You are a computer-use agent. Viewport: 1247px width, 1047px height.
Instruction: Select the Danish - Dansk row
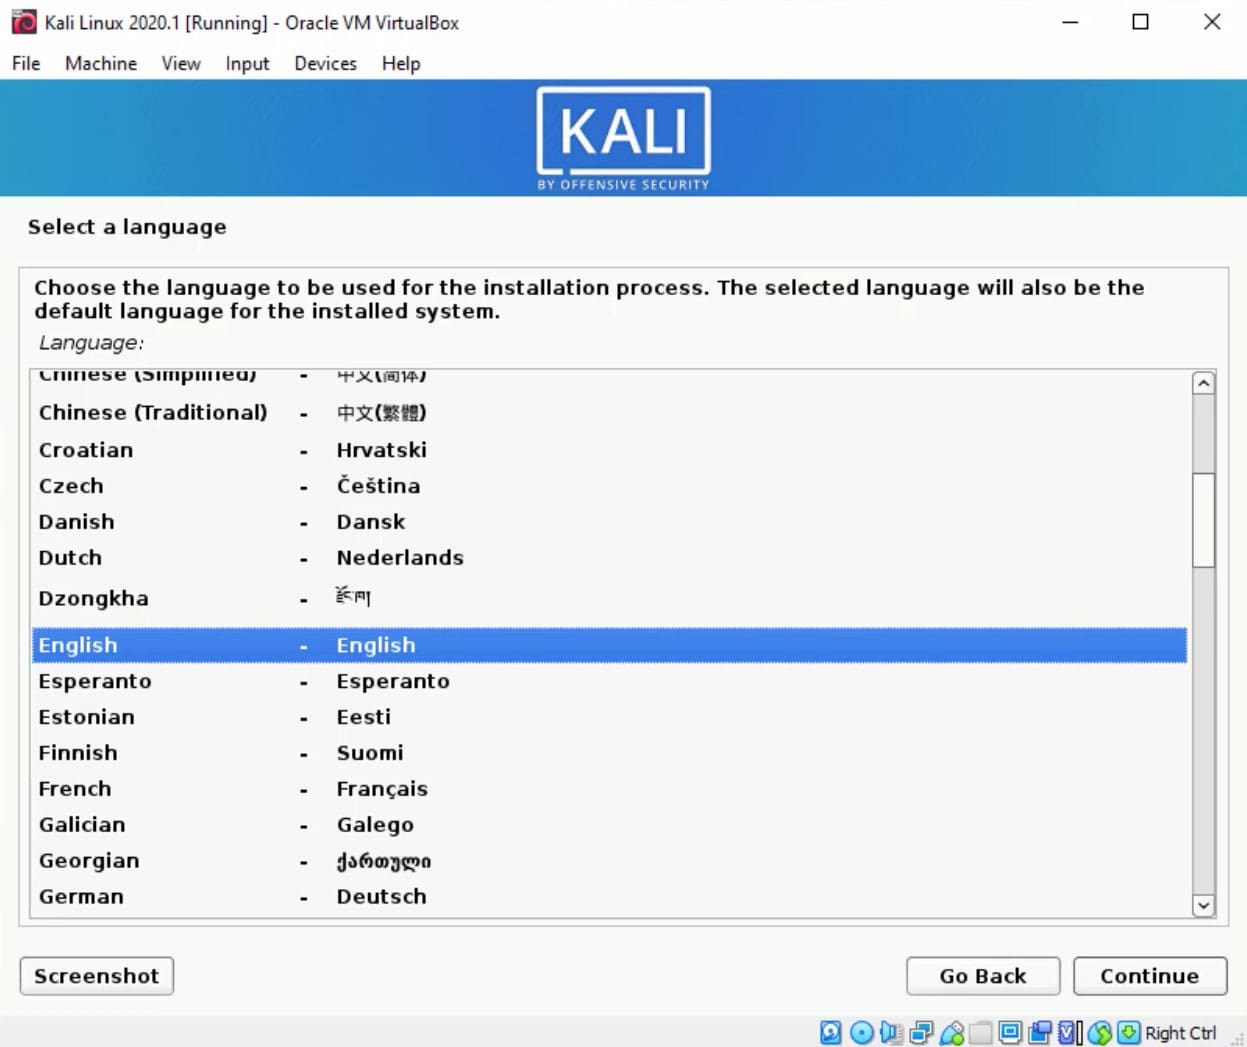pyautogui.click(x=609, y=522)
